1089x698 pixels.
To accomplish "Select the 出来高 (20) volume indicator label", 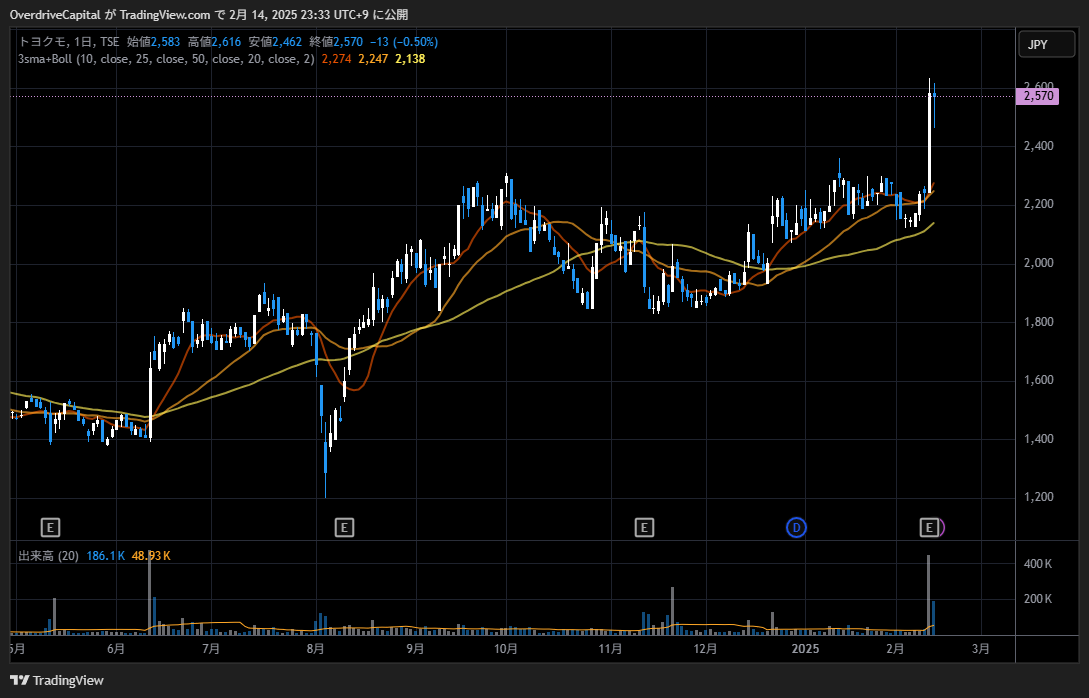I will click(48, 555).
